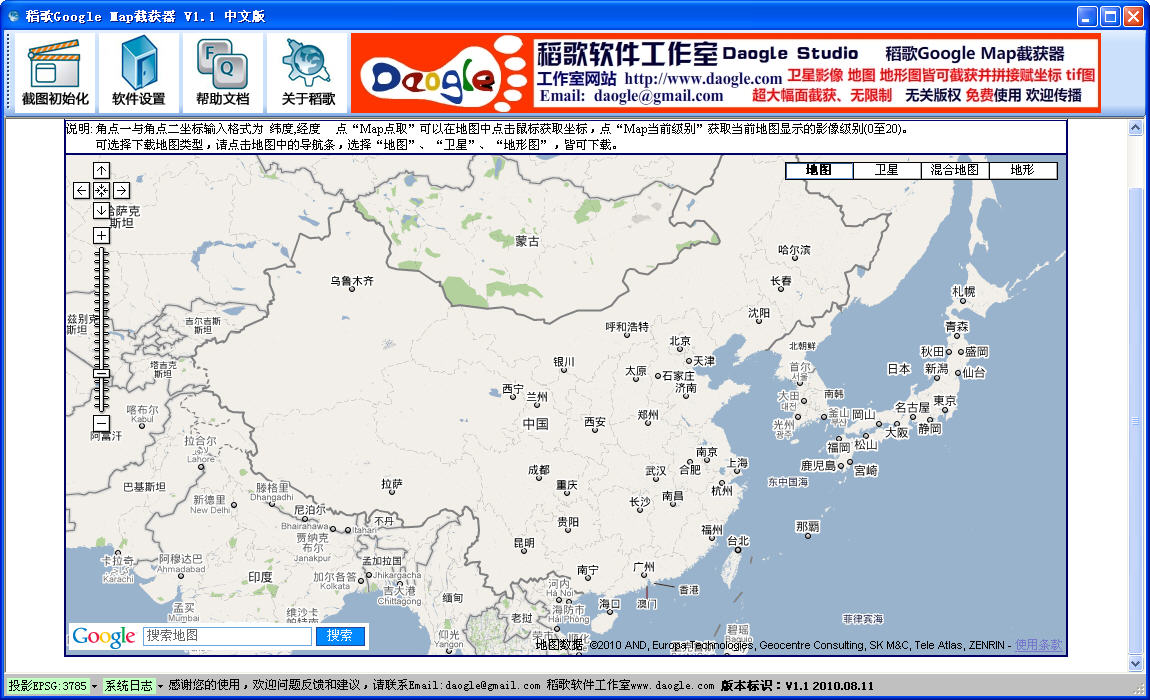Pan the map down with arrow
1150x700 pixels.
pos(101,211)
